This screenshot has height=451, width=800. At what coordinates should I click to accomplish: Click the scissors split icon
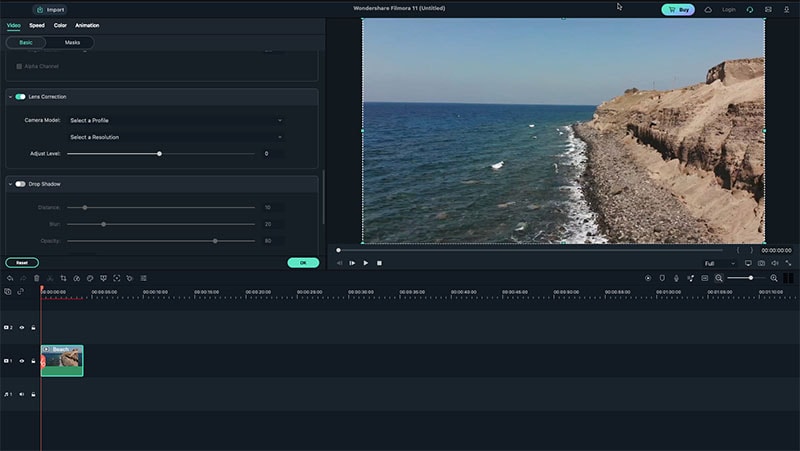[x=50, y=278]
